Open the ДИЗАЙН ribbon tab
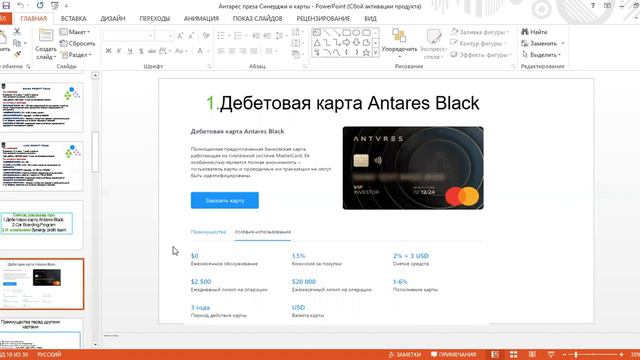The image size is (640, 360). click(x=113, y=18)
